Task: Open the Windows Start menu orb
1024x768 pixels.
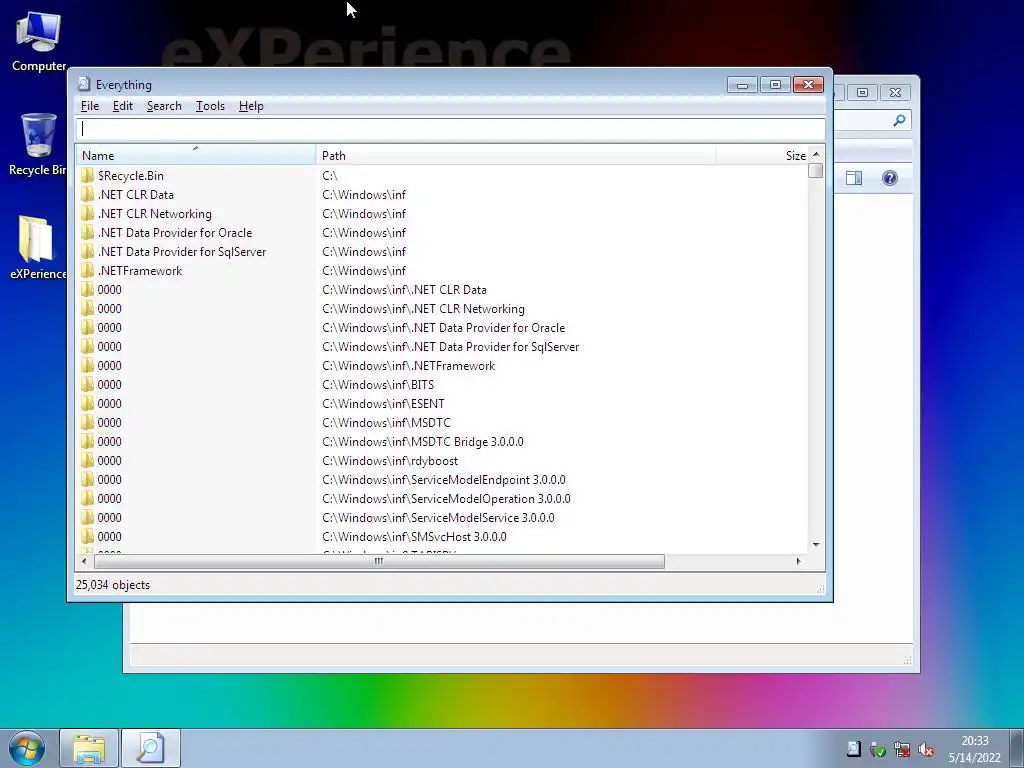Action: click(27, 749)
